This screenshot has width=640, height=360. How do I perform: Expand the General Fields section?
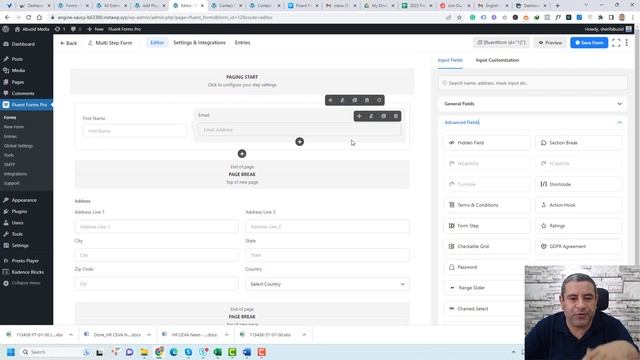tap(533, 104)
